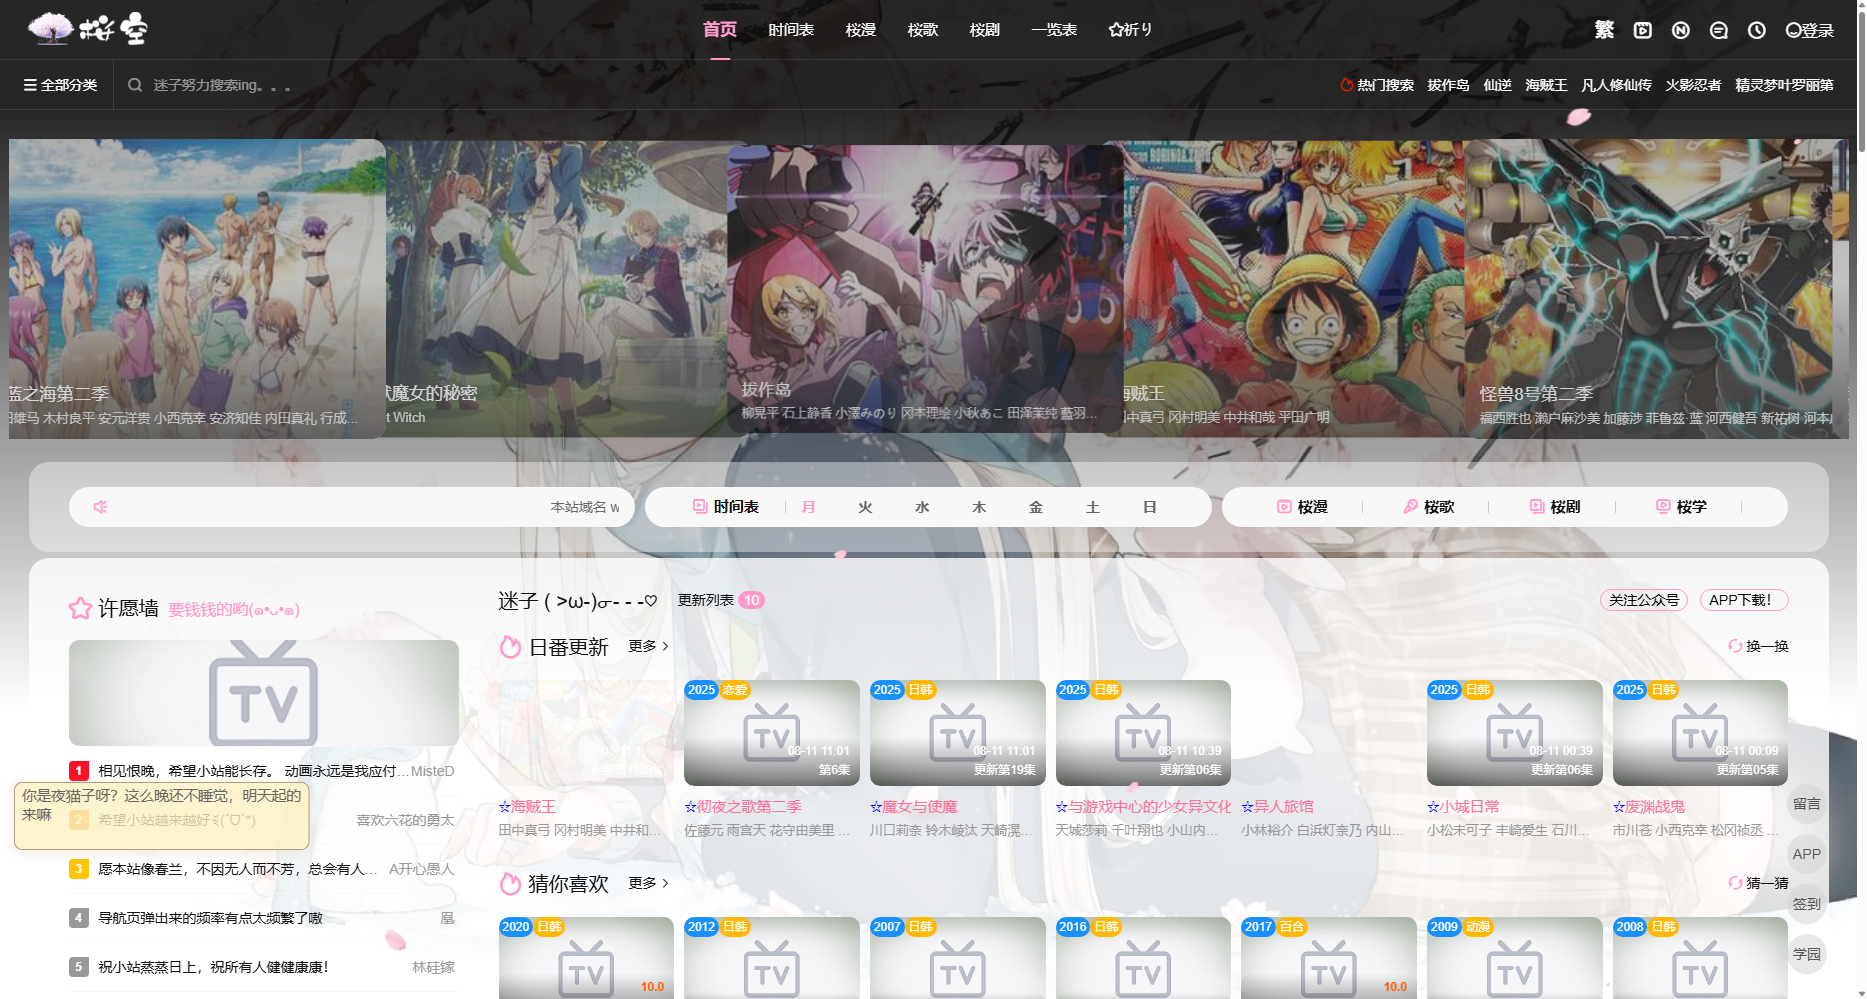Screen dimensions: 1867x999
Task: Click hot search term 火影忍者
Action: [1693, 85]
